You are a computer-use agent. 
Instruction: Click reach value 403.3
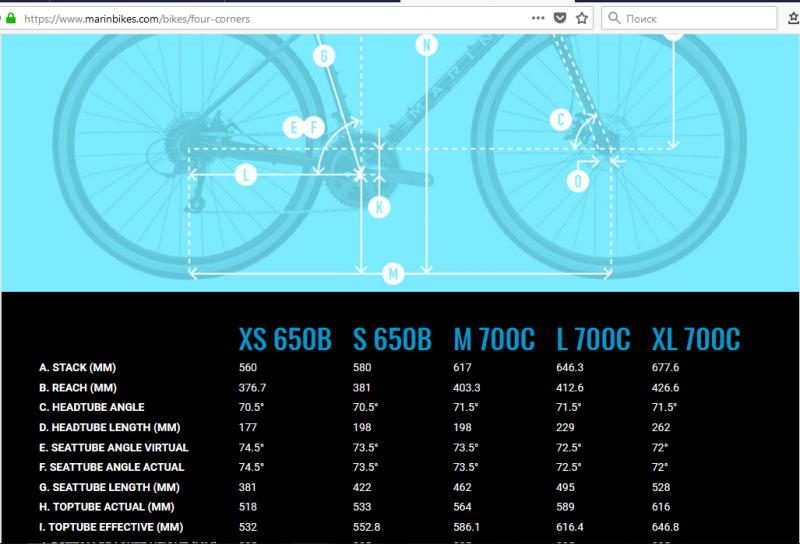click(466, 388)
